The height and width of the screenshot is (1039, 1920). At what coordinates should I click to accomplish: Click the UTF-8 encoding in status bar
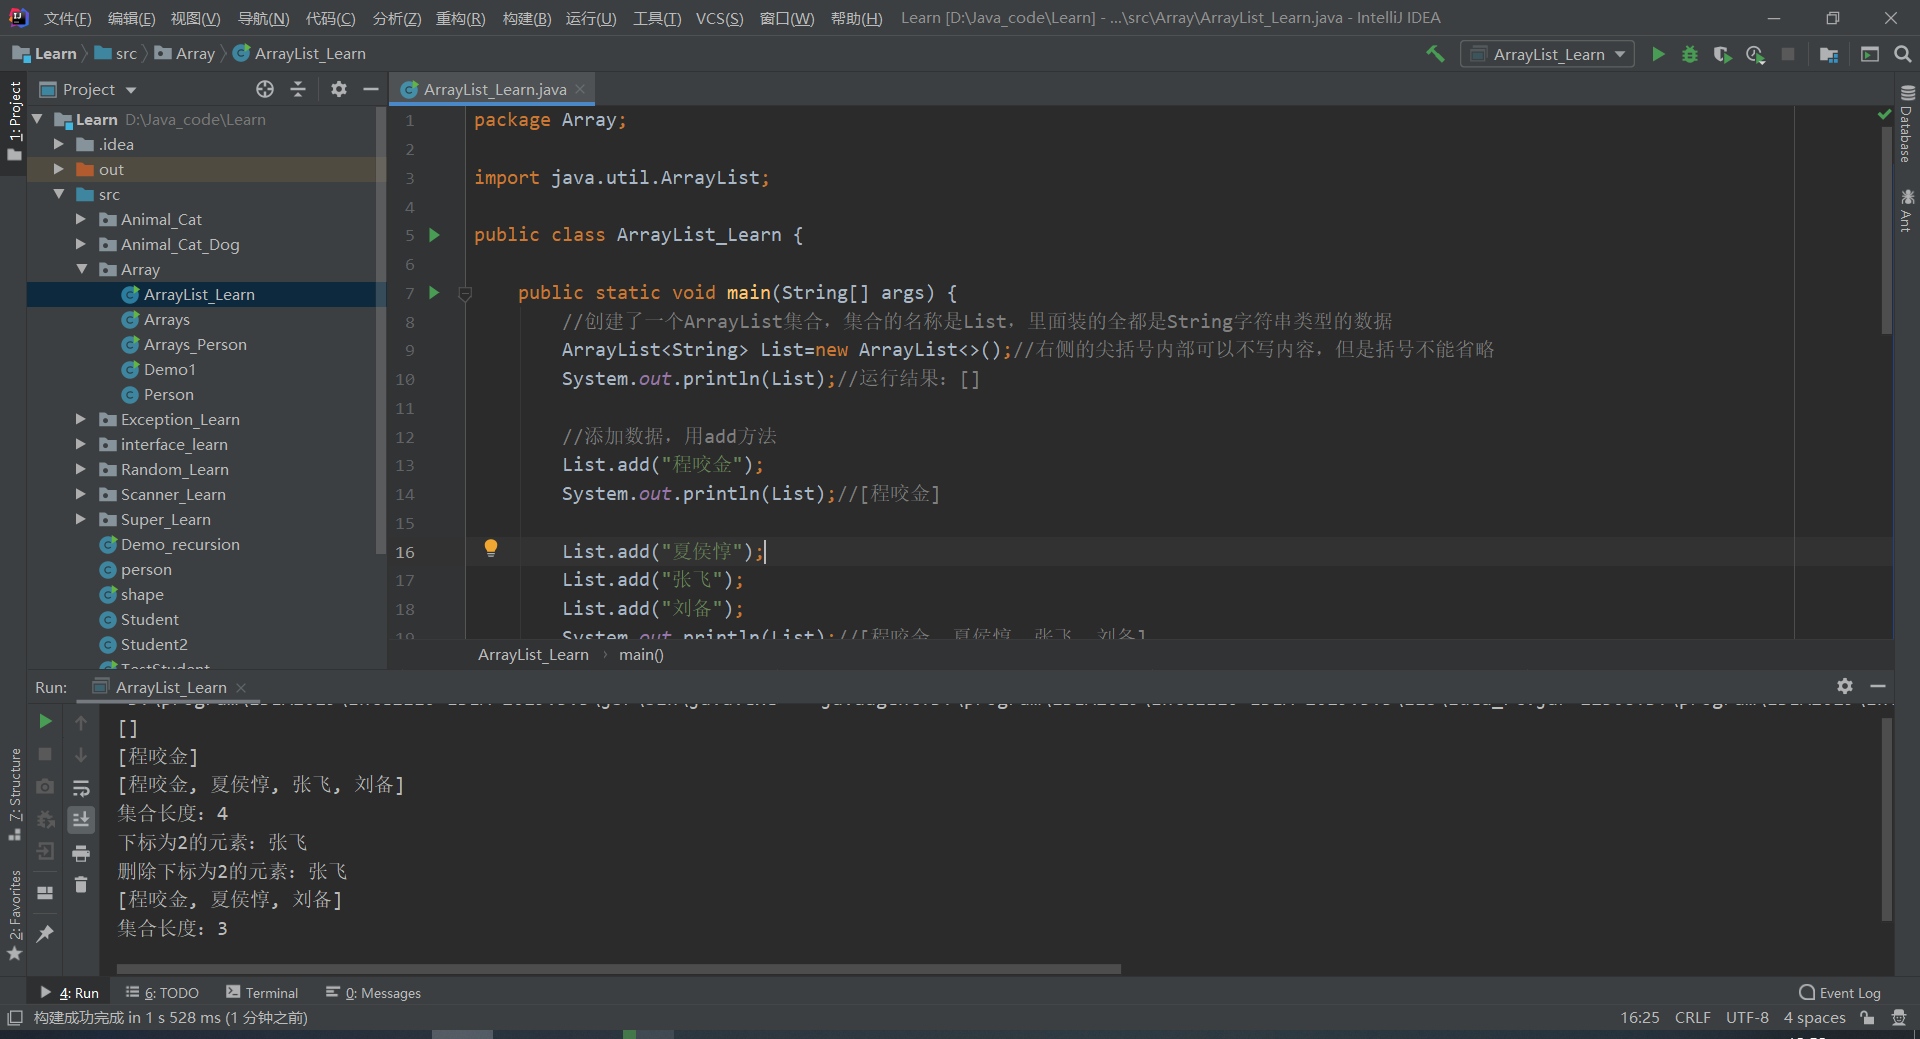tap(1747, 1018)
